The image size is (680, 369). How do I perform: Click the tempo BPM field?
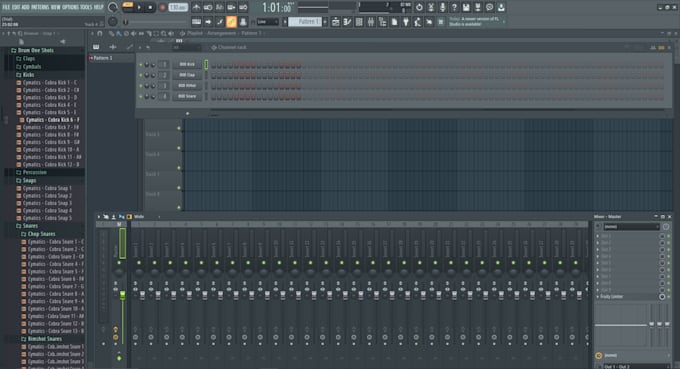point(178,7)
